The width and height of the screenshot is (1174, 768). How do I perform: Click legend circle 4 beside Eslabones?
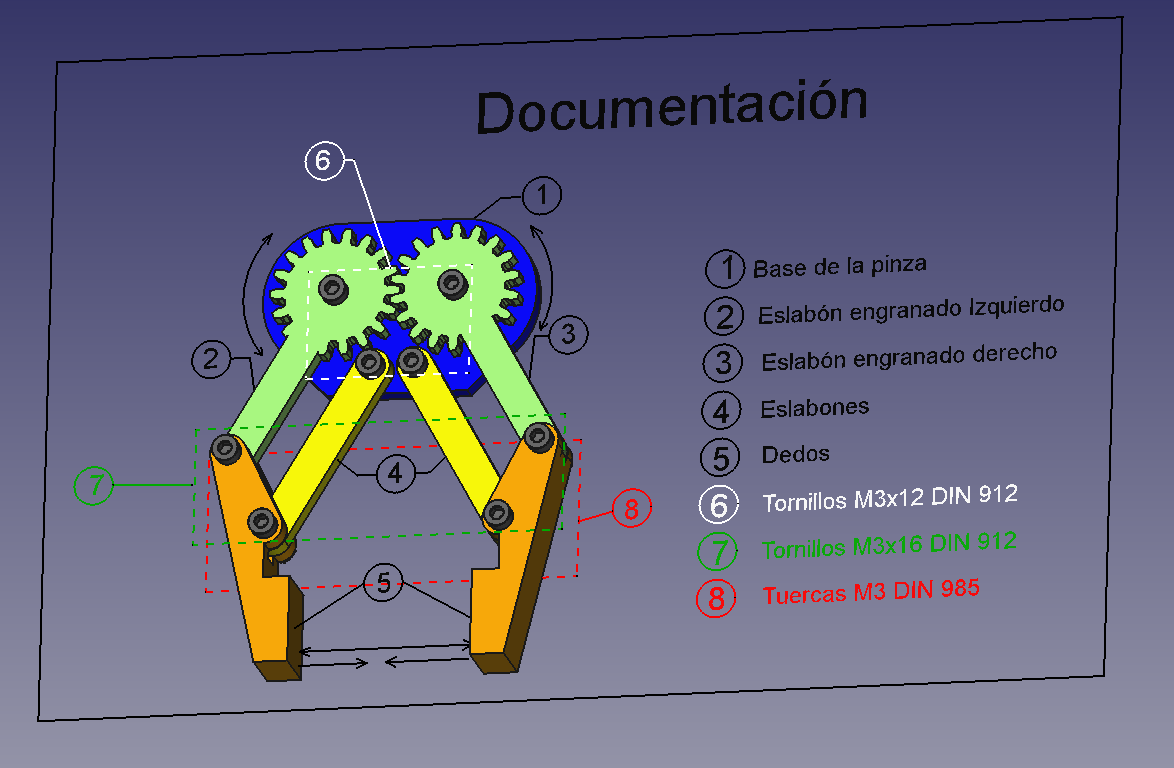coord(721,410)
